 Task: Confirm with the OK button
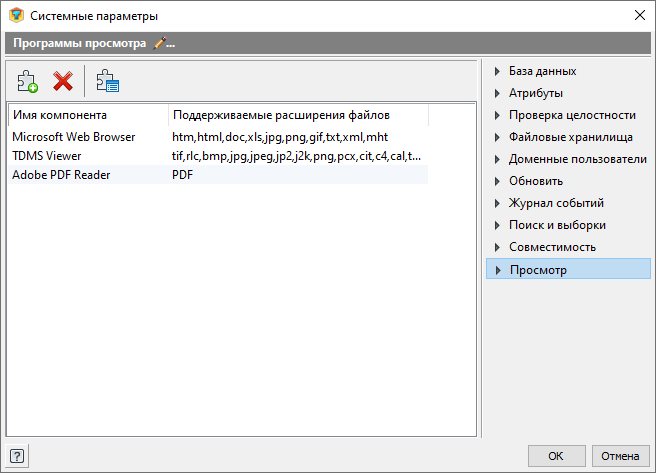(x=556, y=456)
